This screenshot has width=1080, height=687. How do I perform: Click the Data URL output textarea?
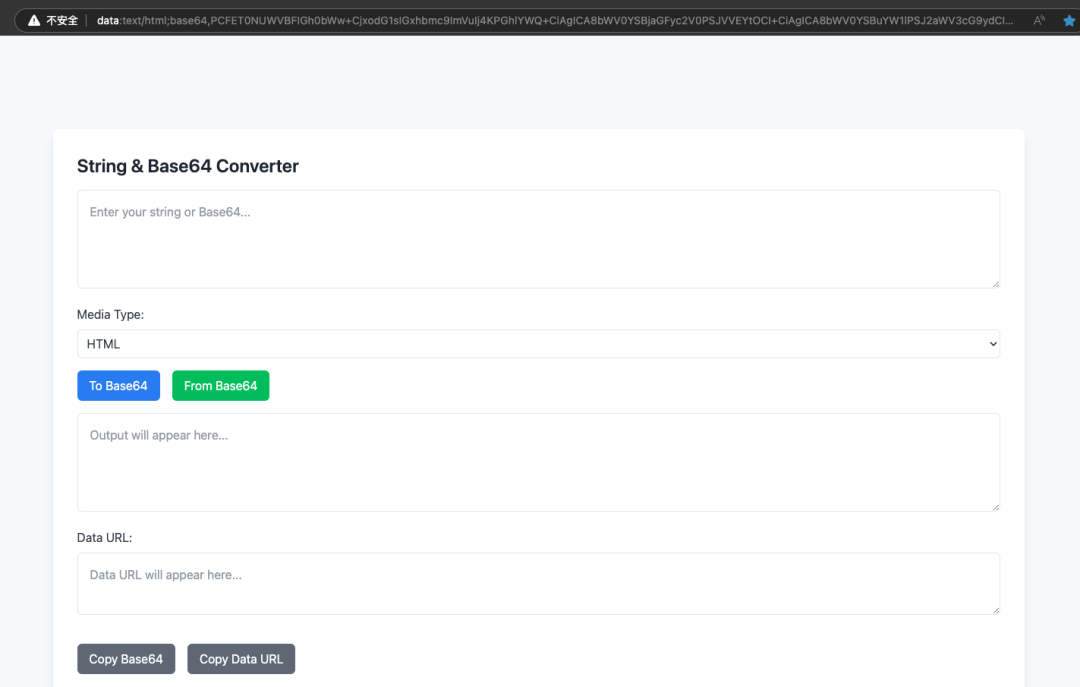[538, 584]
